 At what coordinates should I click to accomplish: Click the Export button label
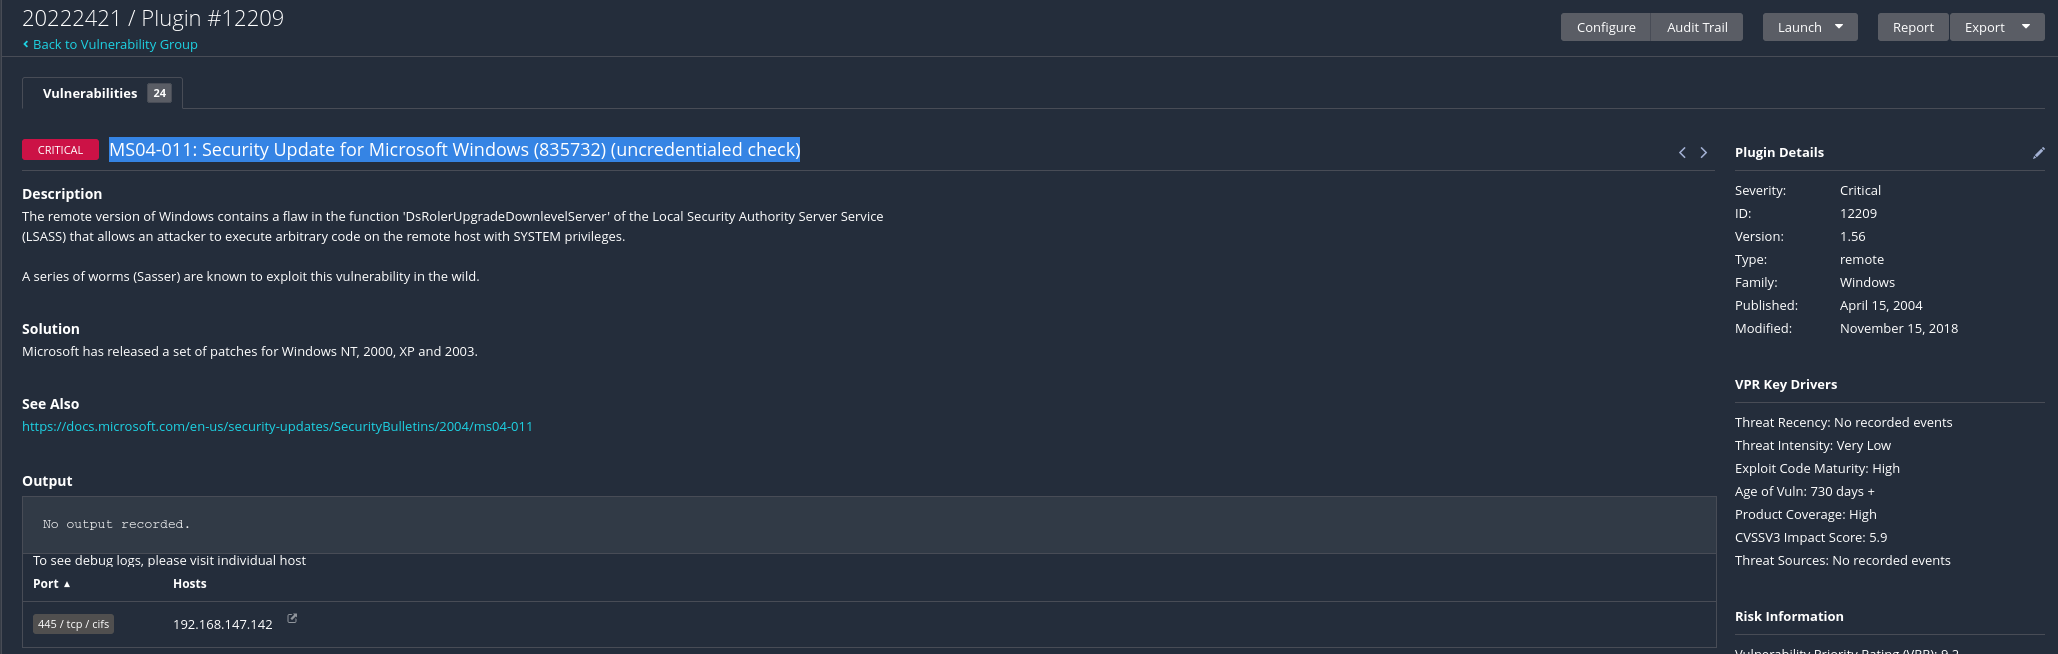(x=1984, y=27)
